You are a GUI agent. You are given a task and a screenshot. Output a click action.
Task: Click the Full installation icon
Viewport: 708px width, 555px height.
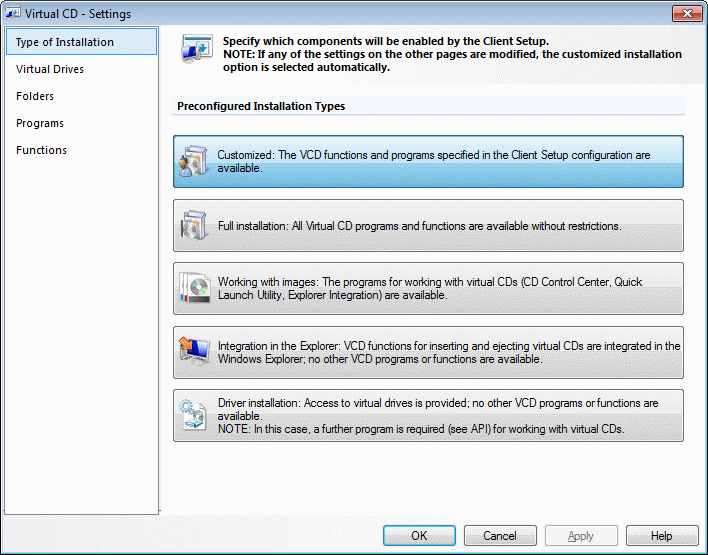click(x=193, y=226)
